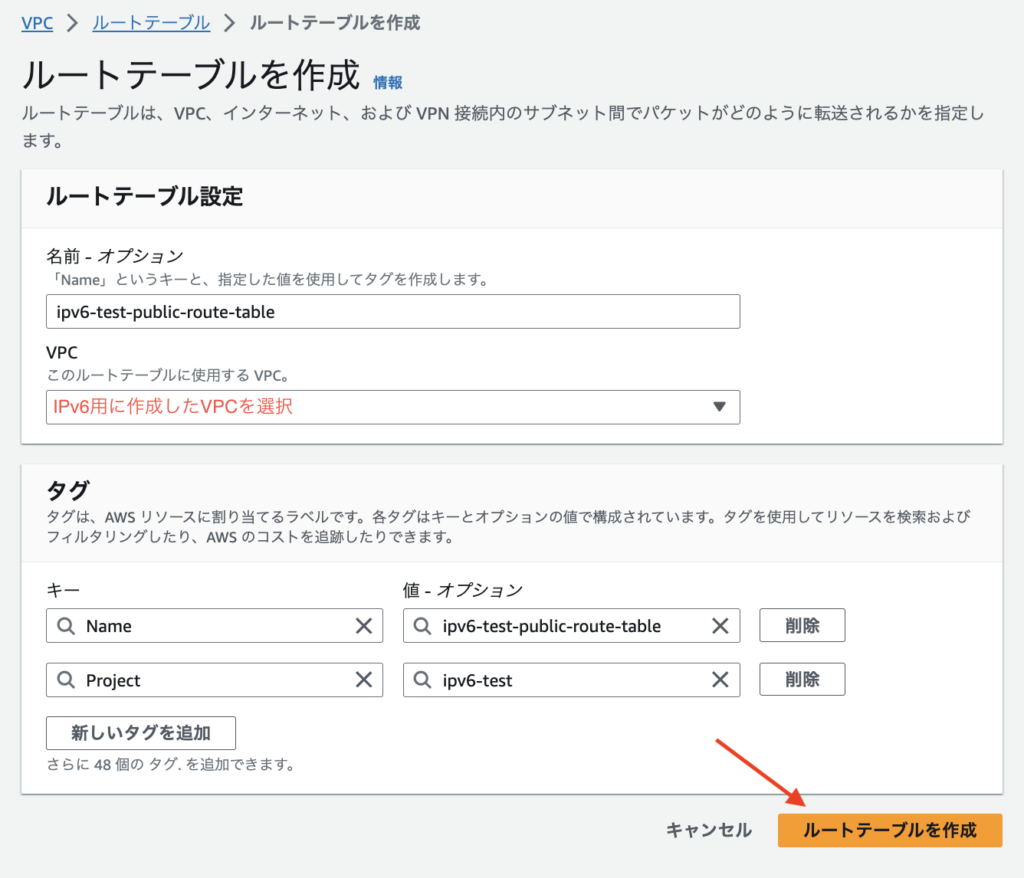Go to ルートテーブル breadcrumb link
This screenshot has width=1024, height=878.
151,23
